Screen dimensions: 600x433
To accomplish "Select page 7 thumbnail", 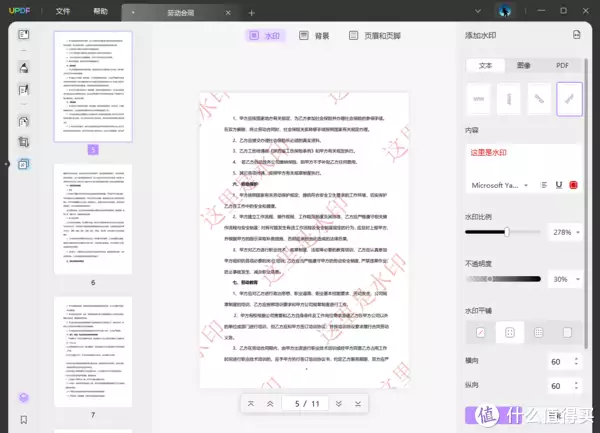I will click(93, 352).
